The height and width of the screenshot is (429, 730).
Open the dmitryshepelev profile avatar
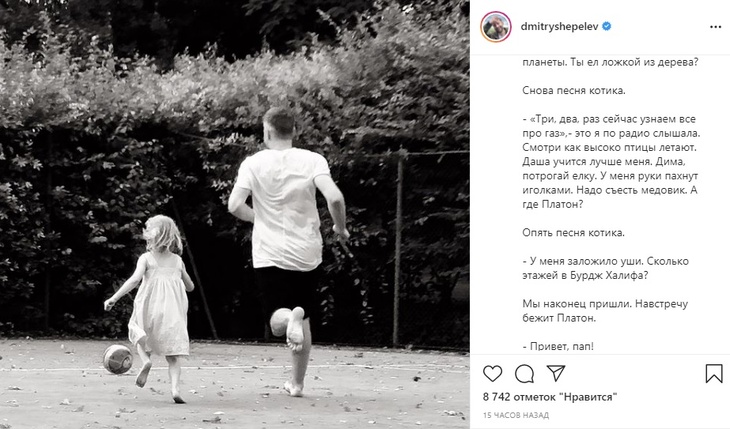(x=496, y=27)
